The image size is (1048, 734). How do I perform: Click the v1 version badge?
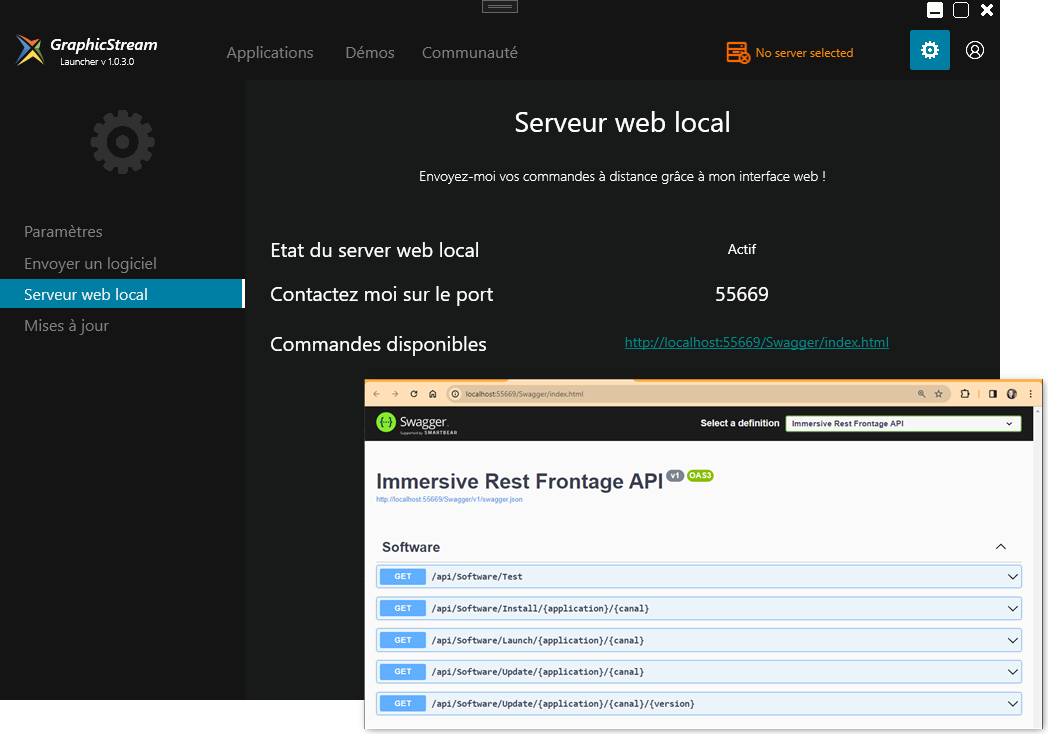tap(674, 475)
